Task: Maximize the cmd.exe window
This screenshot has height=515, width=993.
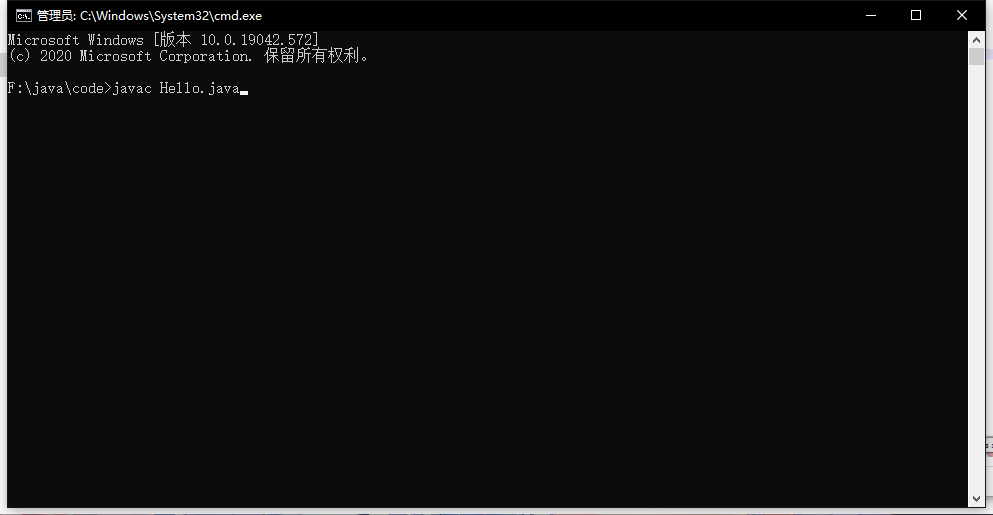Action: 916,15
